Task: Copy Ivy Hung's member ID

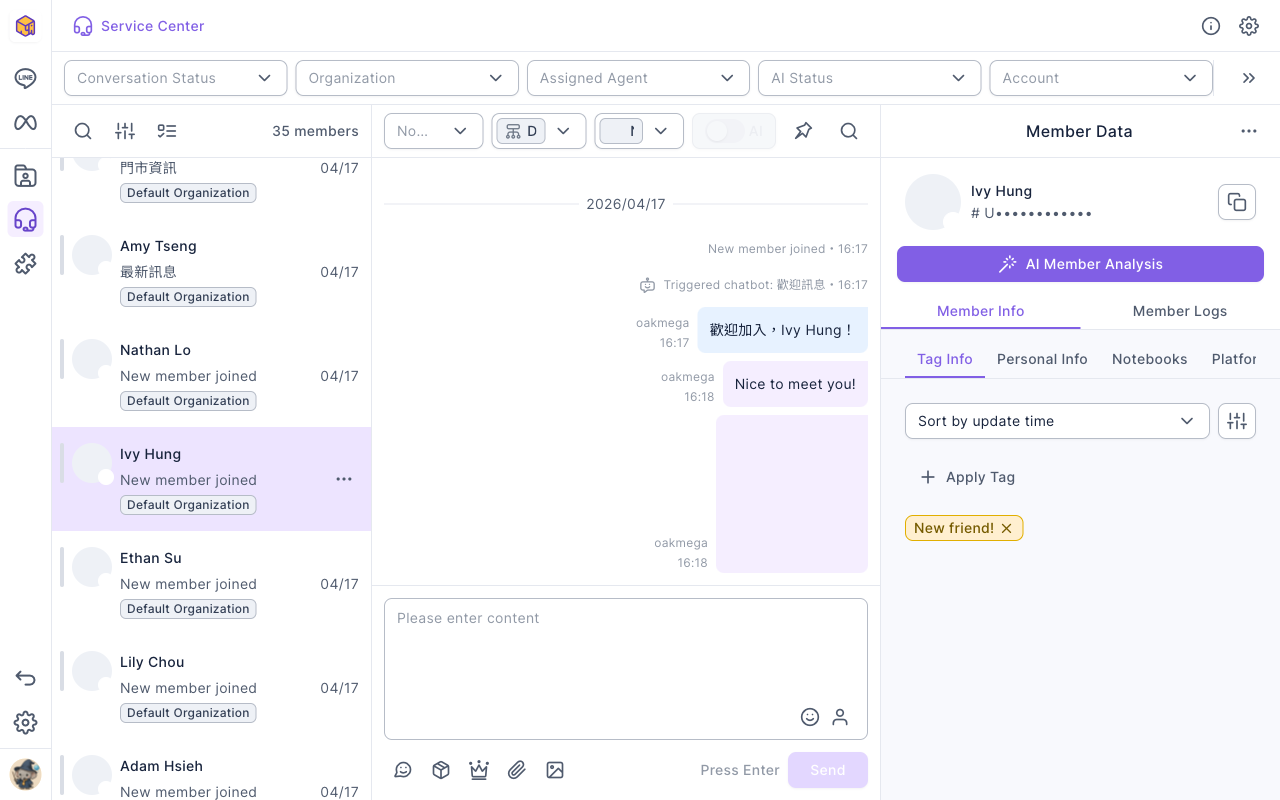Action: coord(1237,202)
